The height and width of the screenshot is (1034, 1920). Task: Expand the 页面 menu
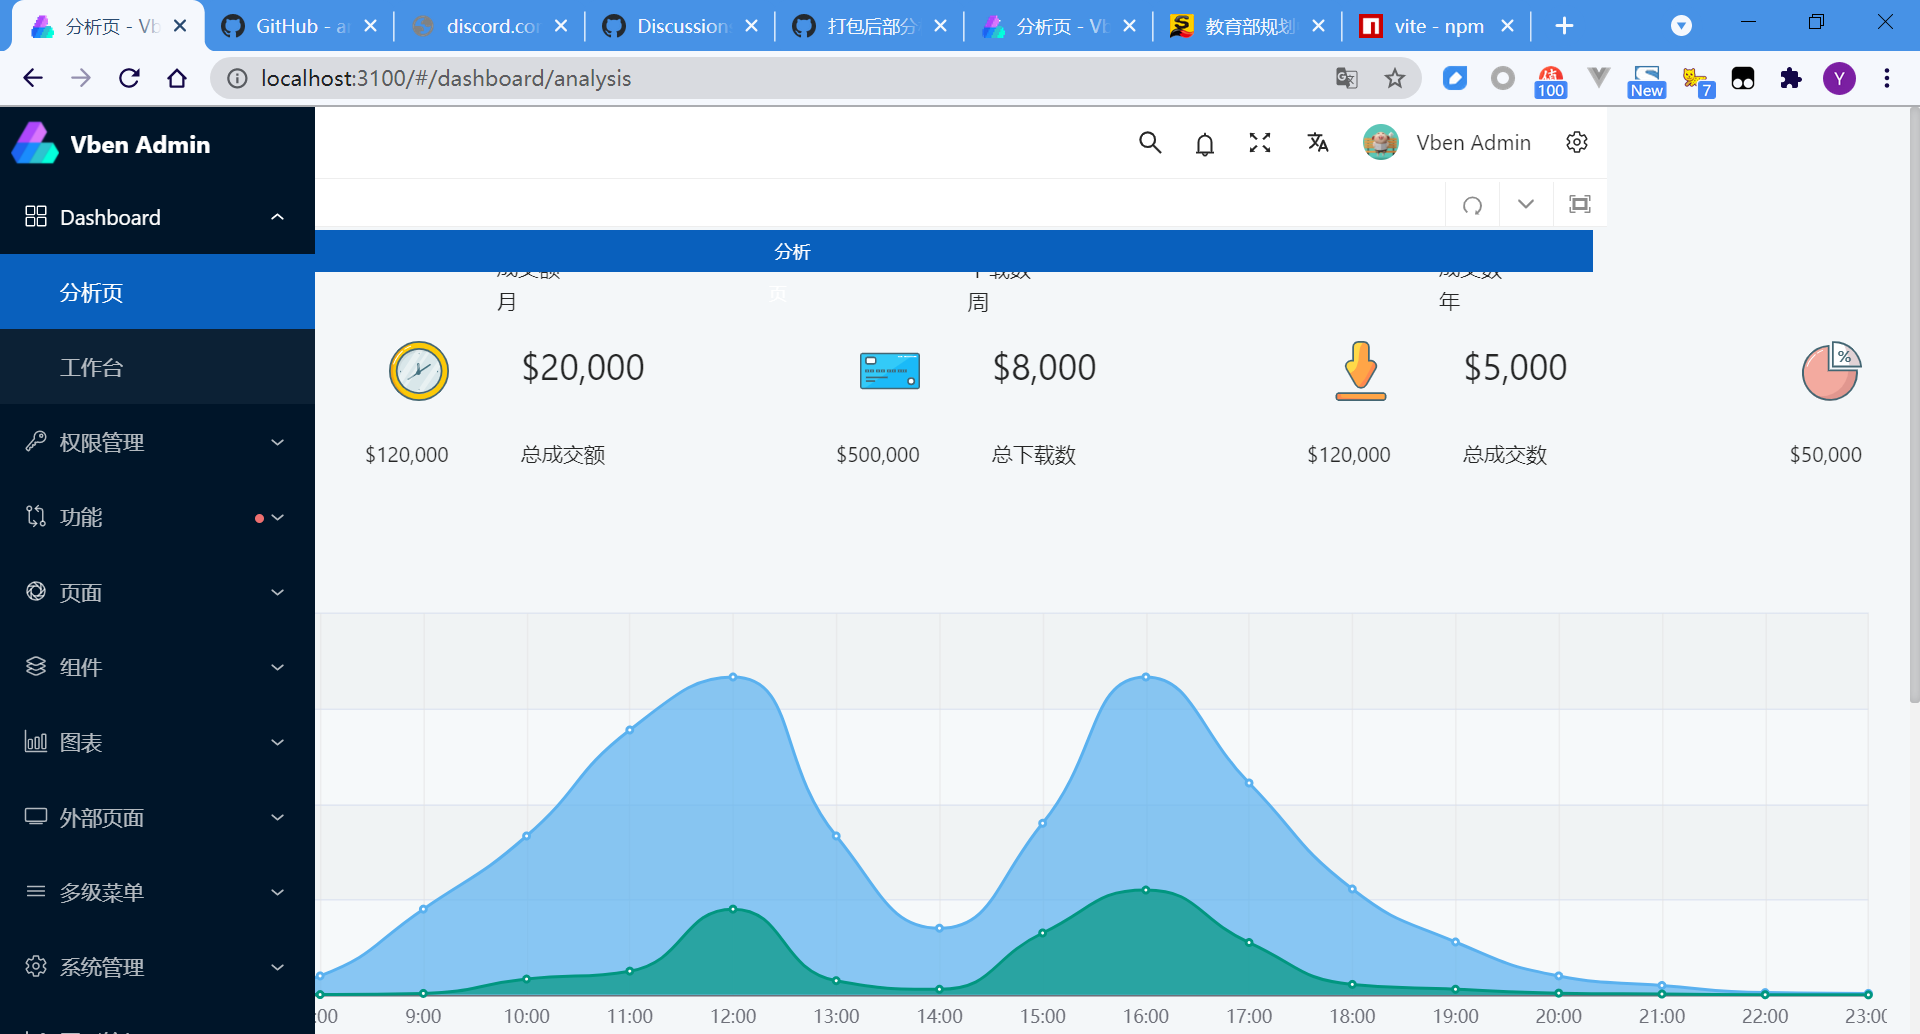click(x=157, y=592)
